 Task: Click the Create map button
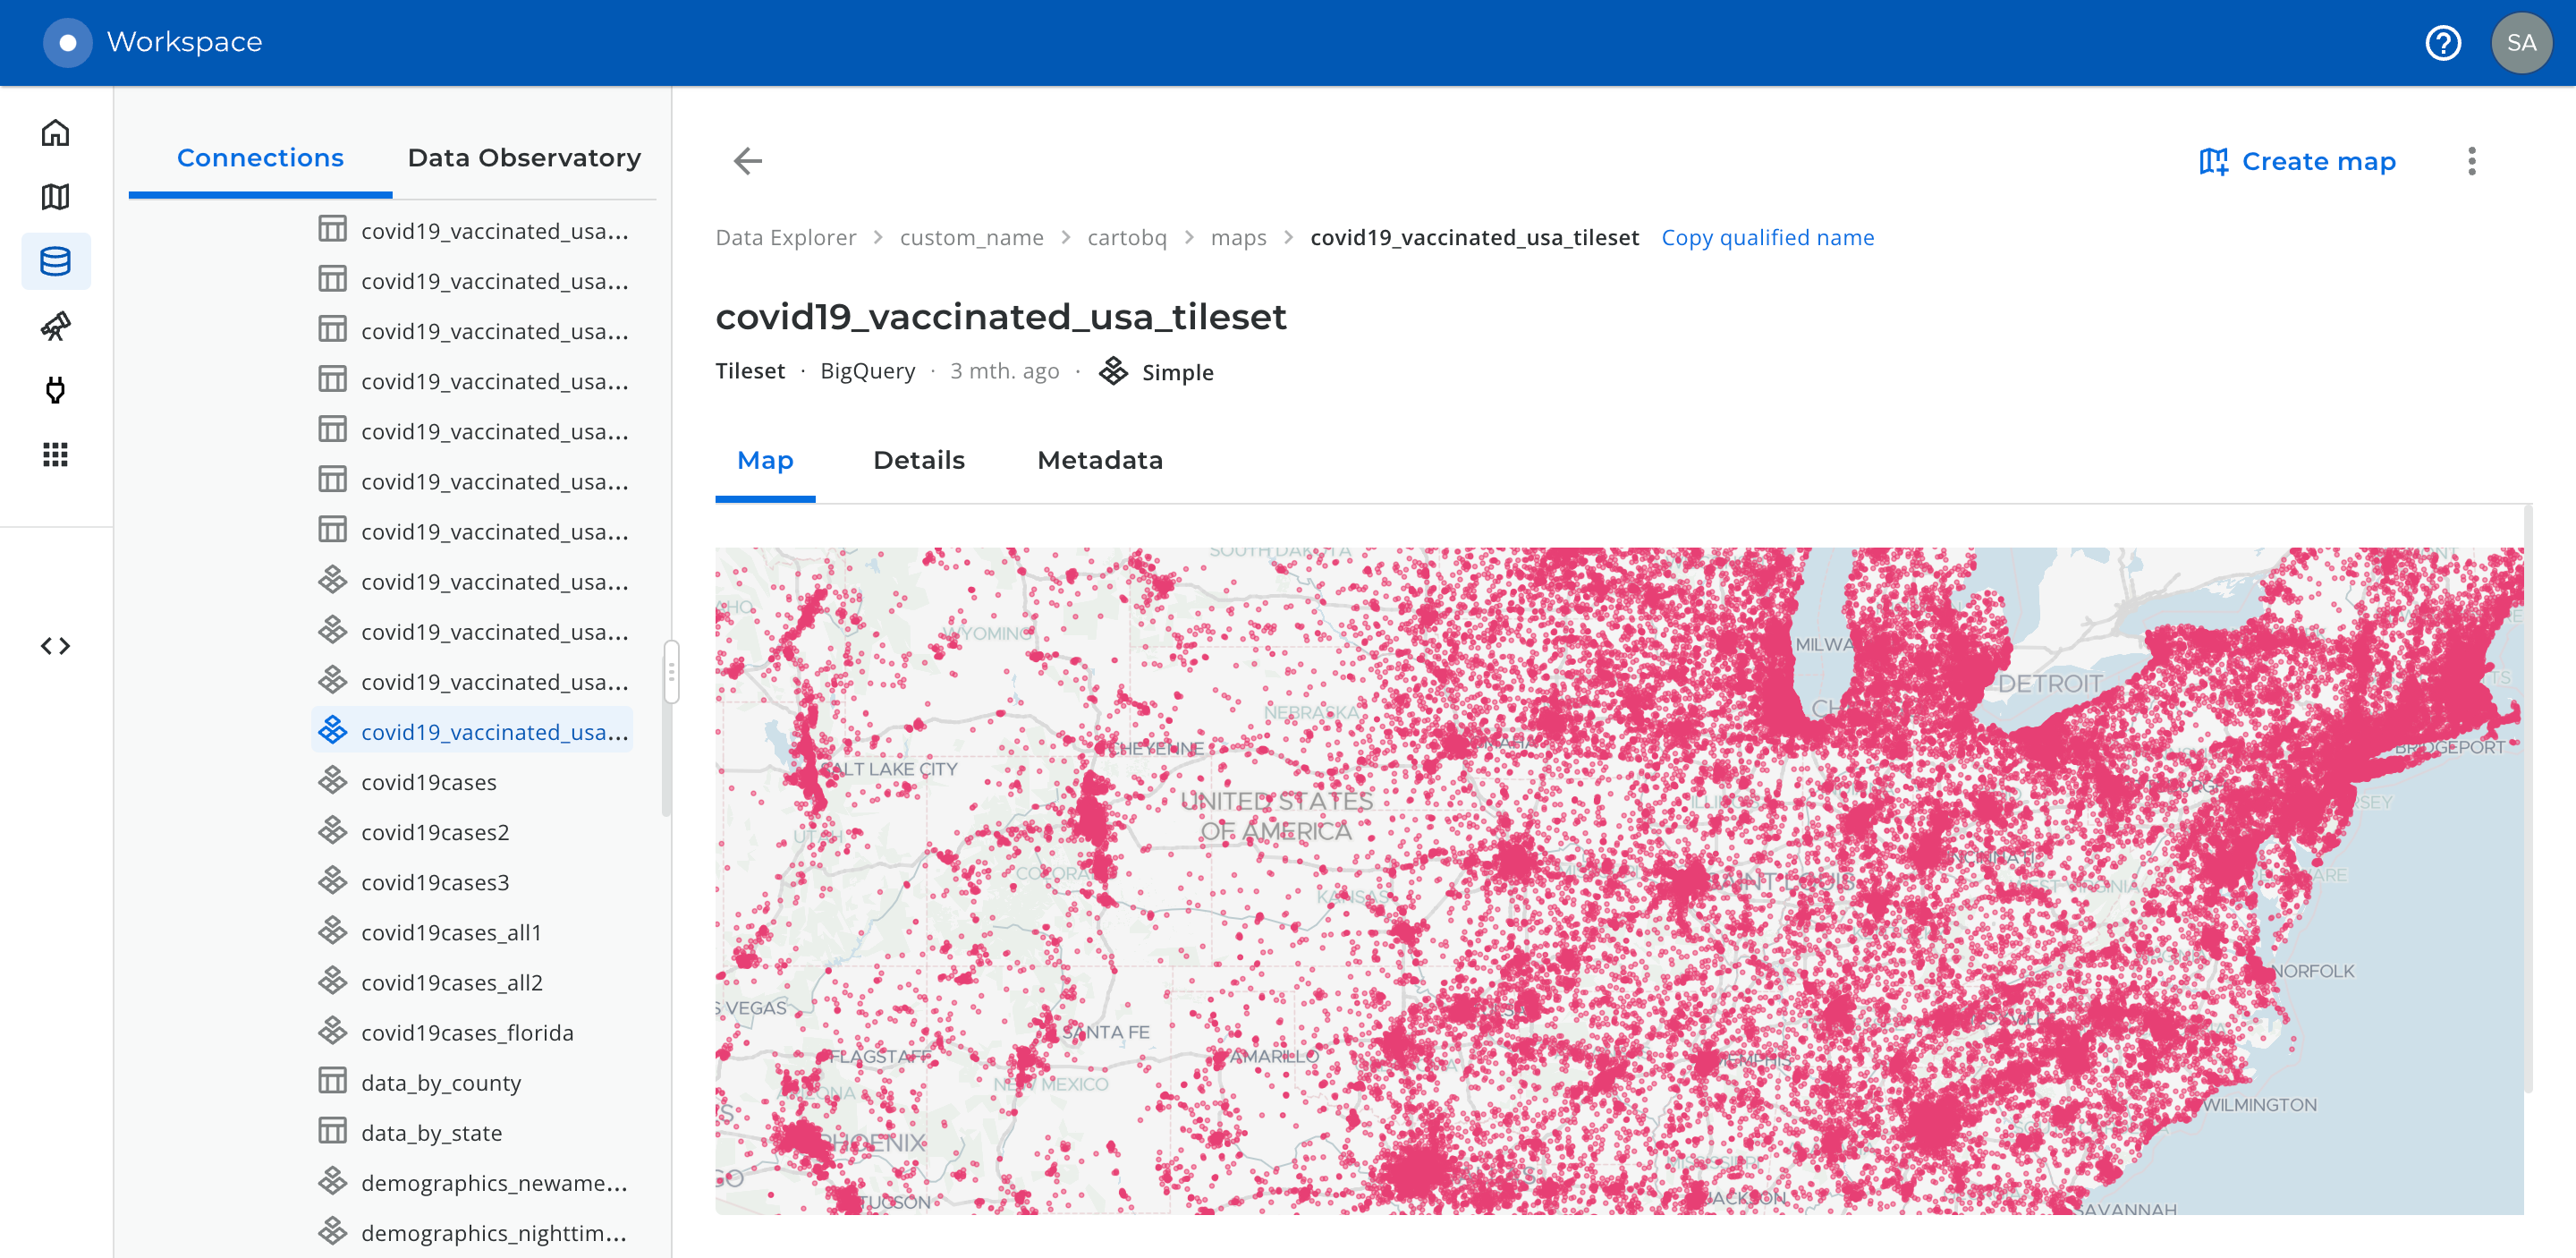[2297, 161]
